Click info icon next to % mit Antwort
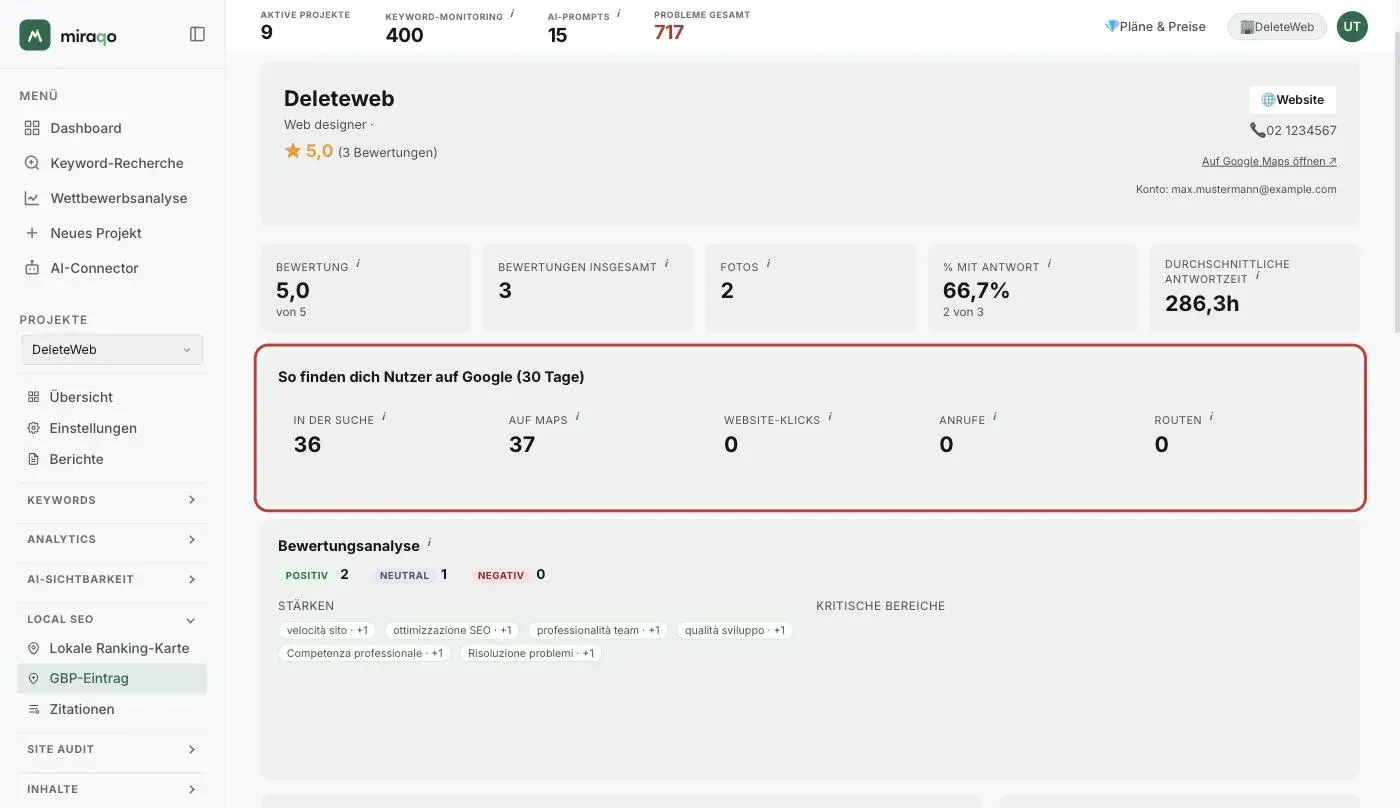The width and height of the screenshot is (1400, 808). (1049, 264)
